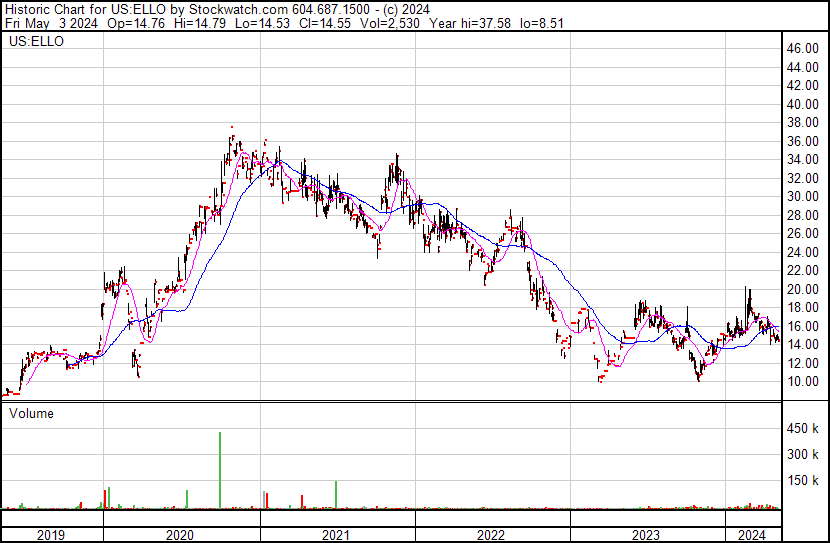This screenshot has width=830, height=543.
Task: Select the 2019 year marker
Action: point(50,534)
